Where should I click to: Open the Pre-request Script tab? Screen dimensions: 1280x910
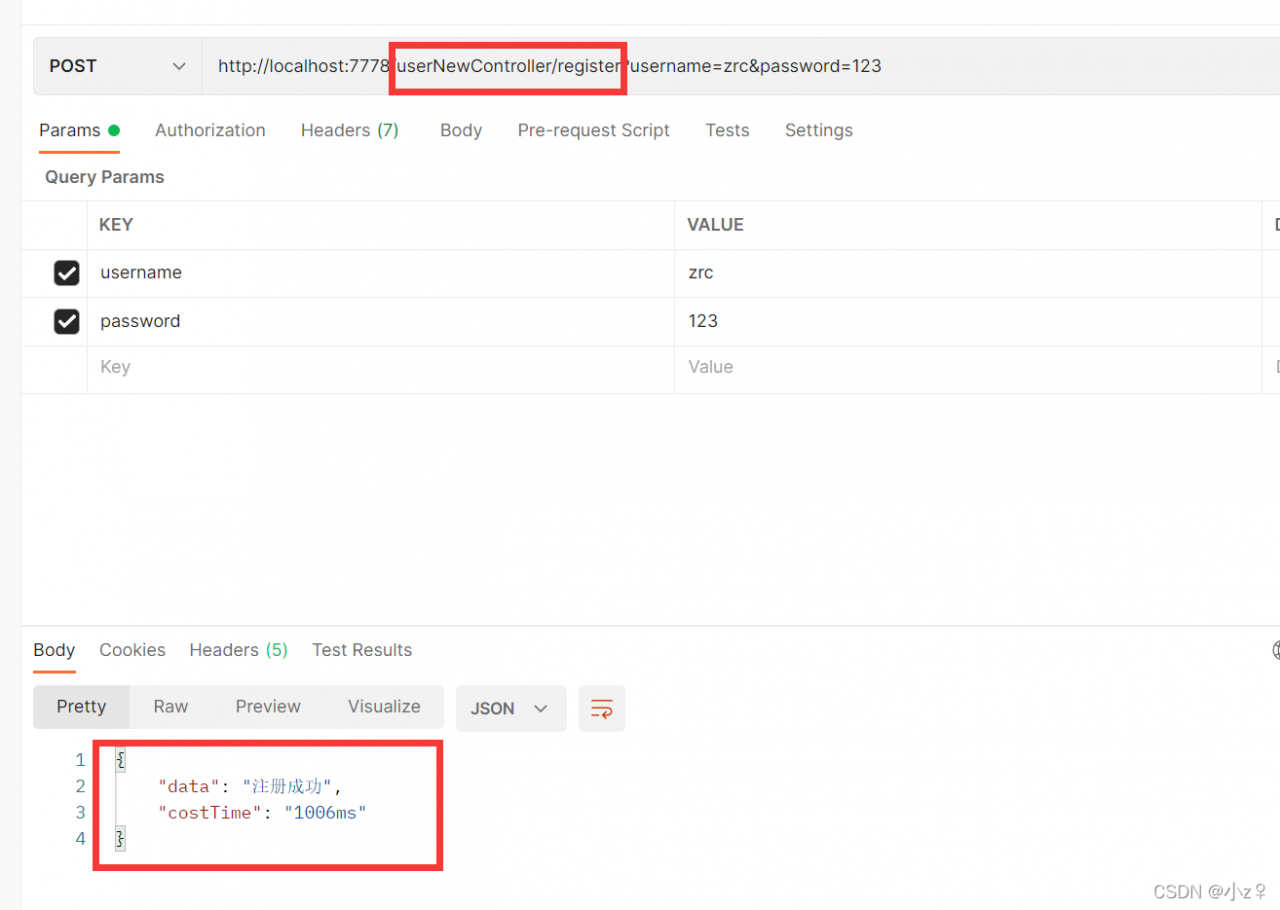(x=594, y=130)
